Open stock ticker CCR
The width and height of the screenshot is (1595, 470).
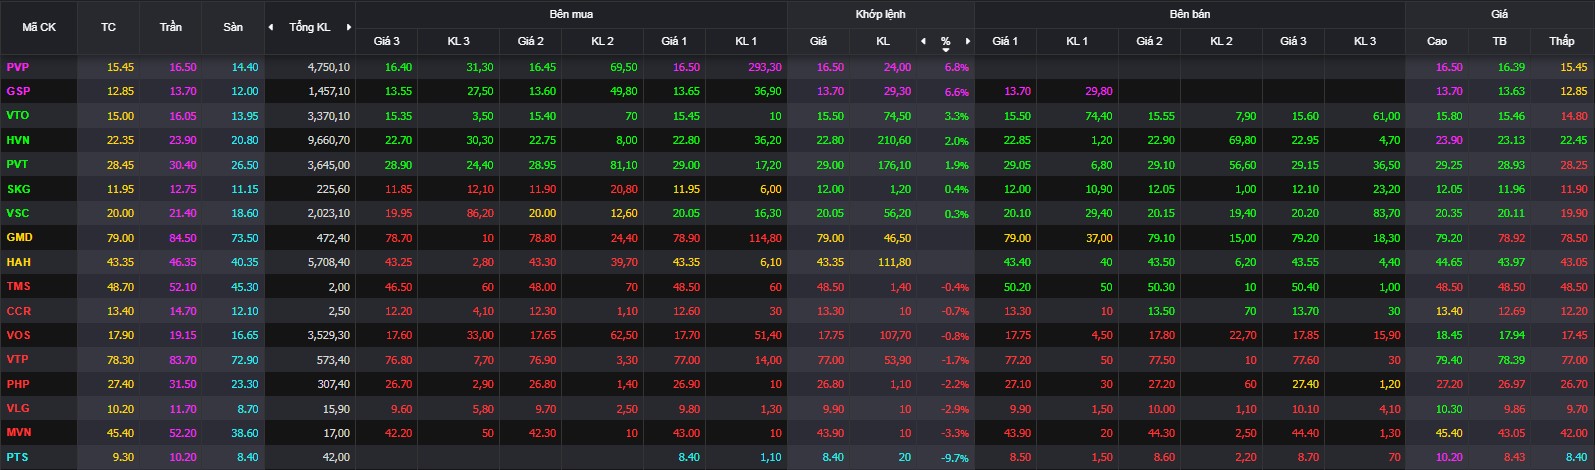click(x=18, y=311)
